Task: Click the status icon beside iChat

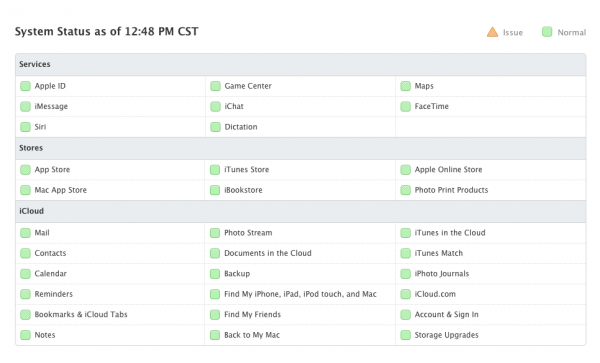Action: (x=215, y=106)
